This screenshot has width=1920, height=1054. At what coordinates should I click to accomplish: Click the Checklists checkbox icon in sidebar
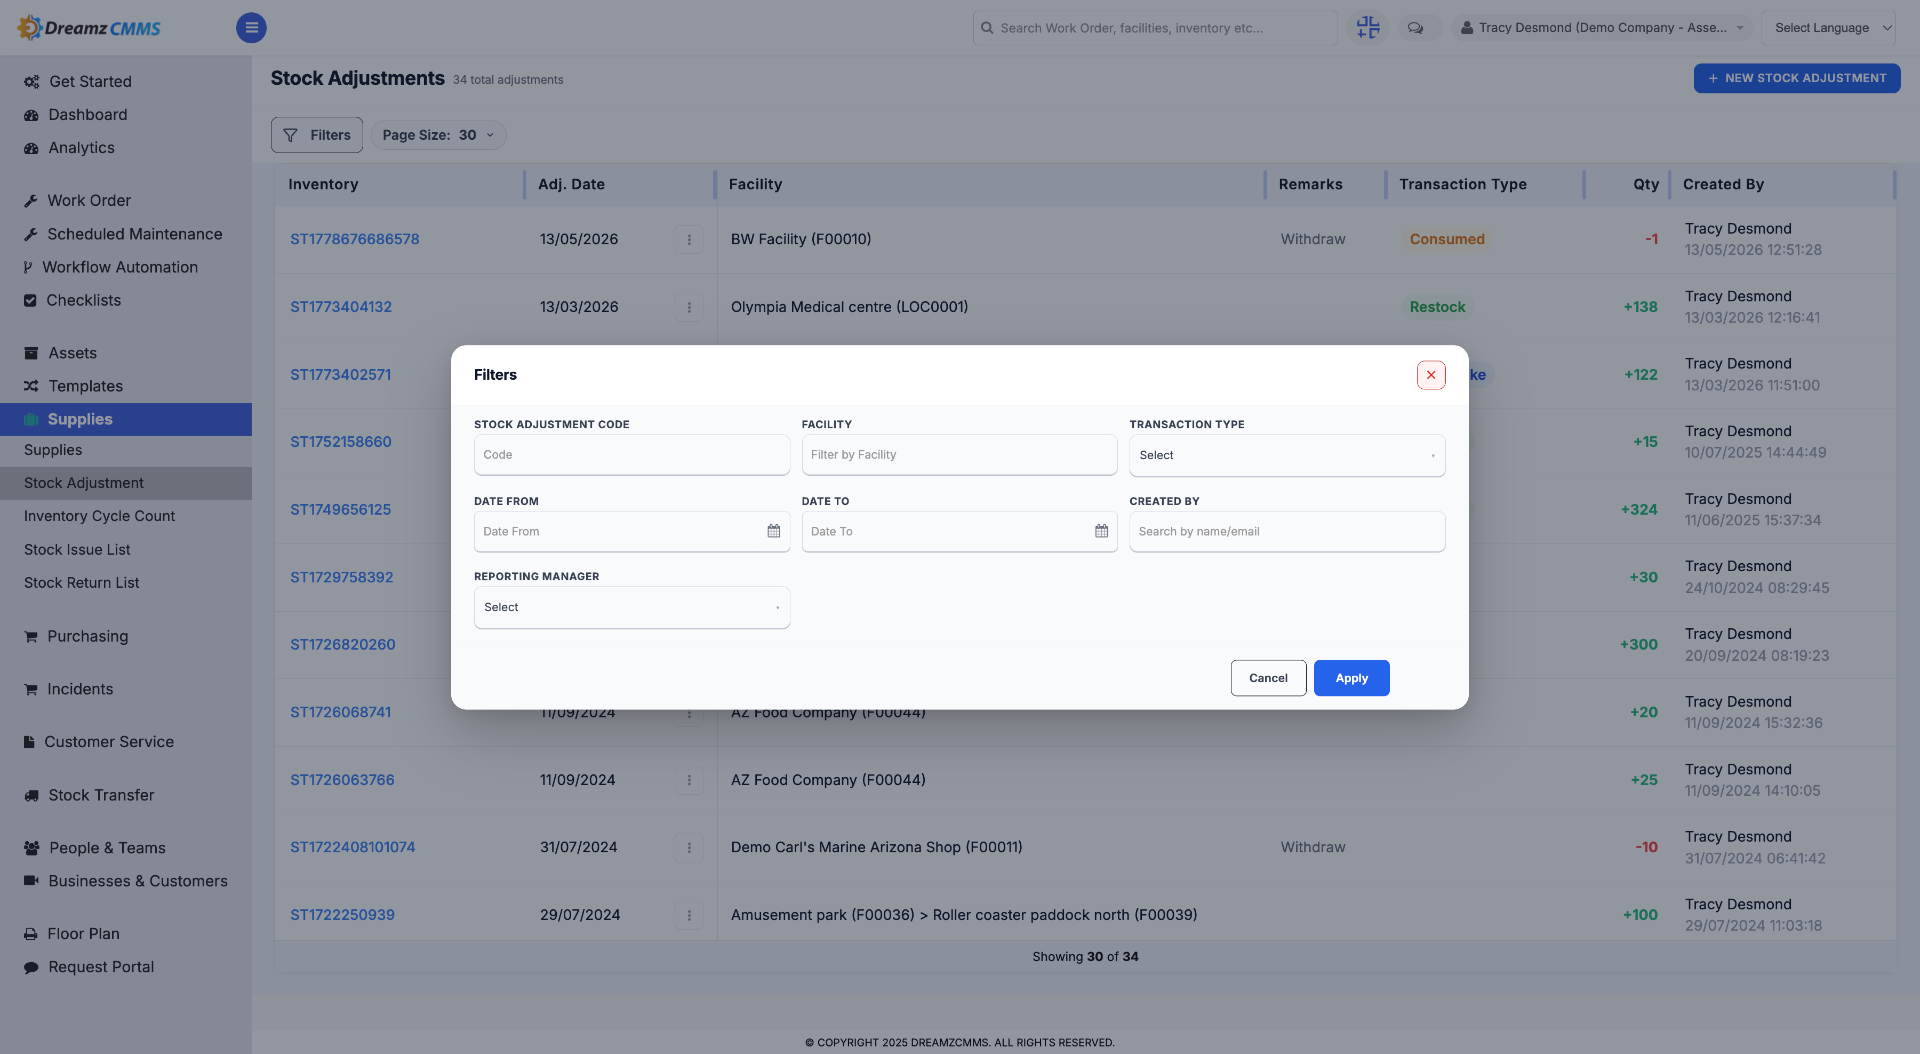pyautogui.click(x=30, y=301)
